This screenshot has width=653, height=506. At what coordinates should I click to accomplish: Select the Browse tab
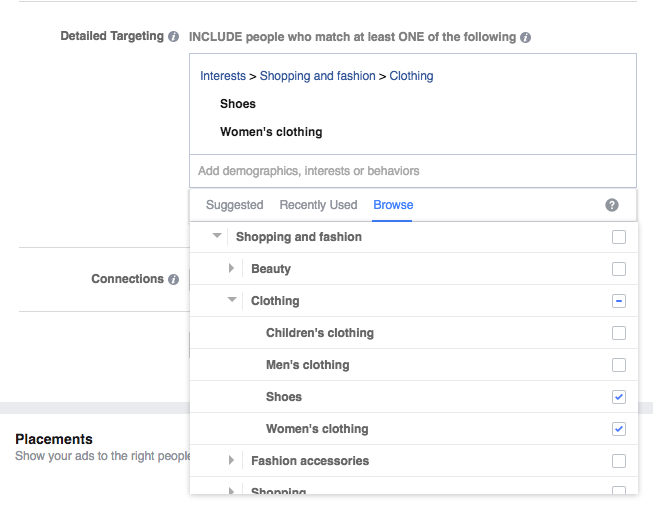[393, 205]
